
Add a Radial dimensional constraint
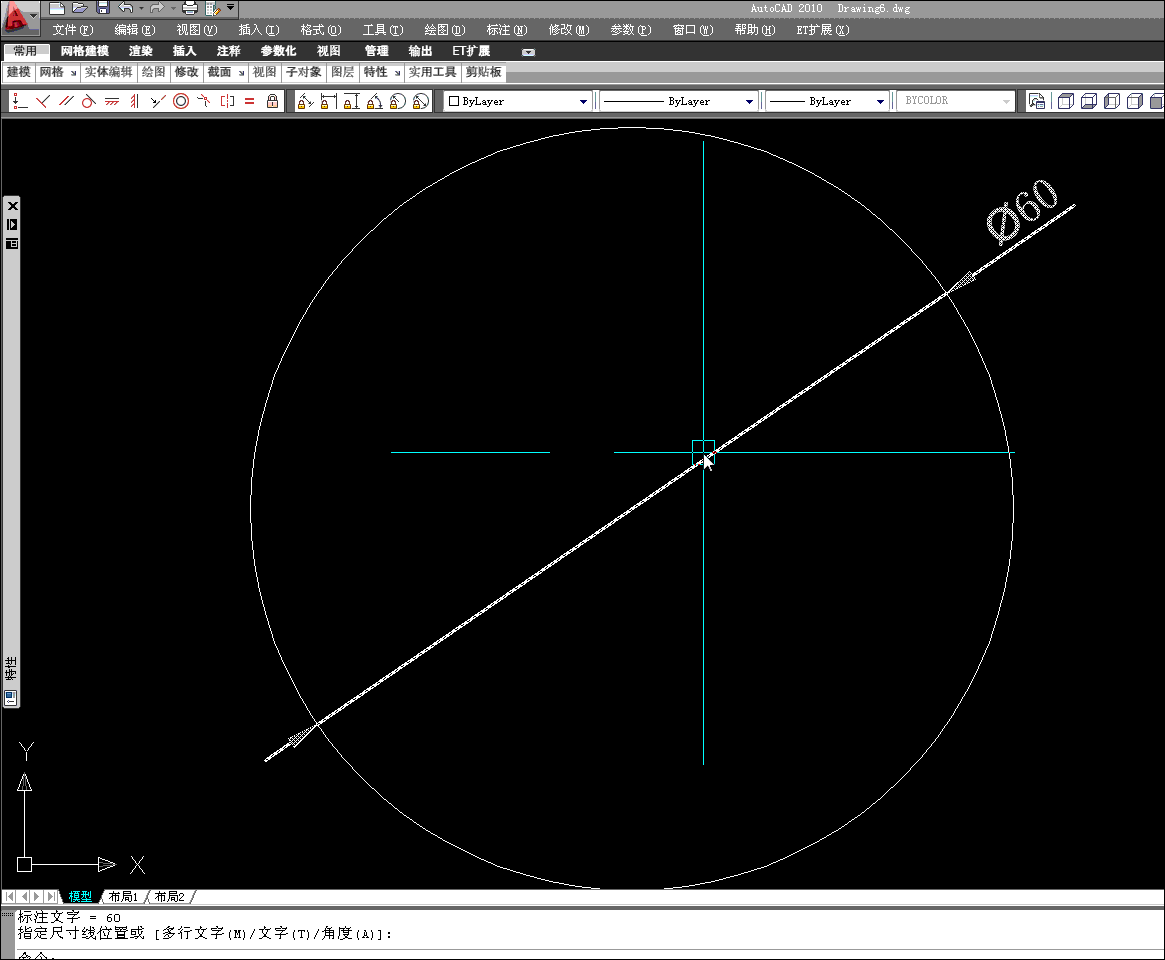tap(397, 101)
